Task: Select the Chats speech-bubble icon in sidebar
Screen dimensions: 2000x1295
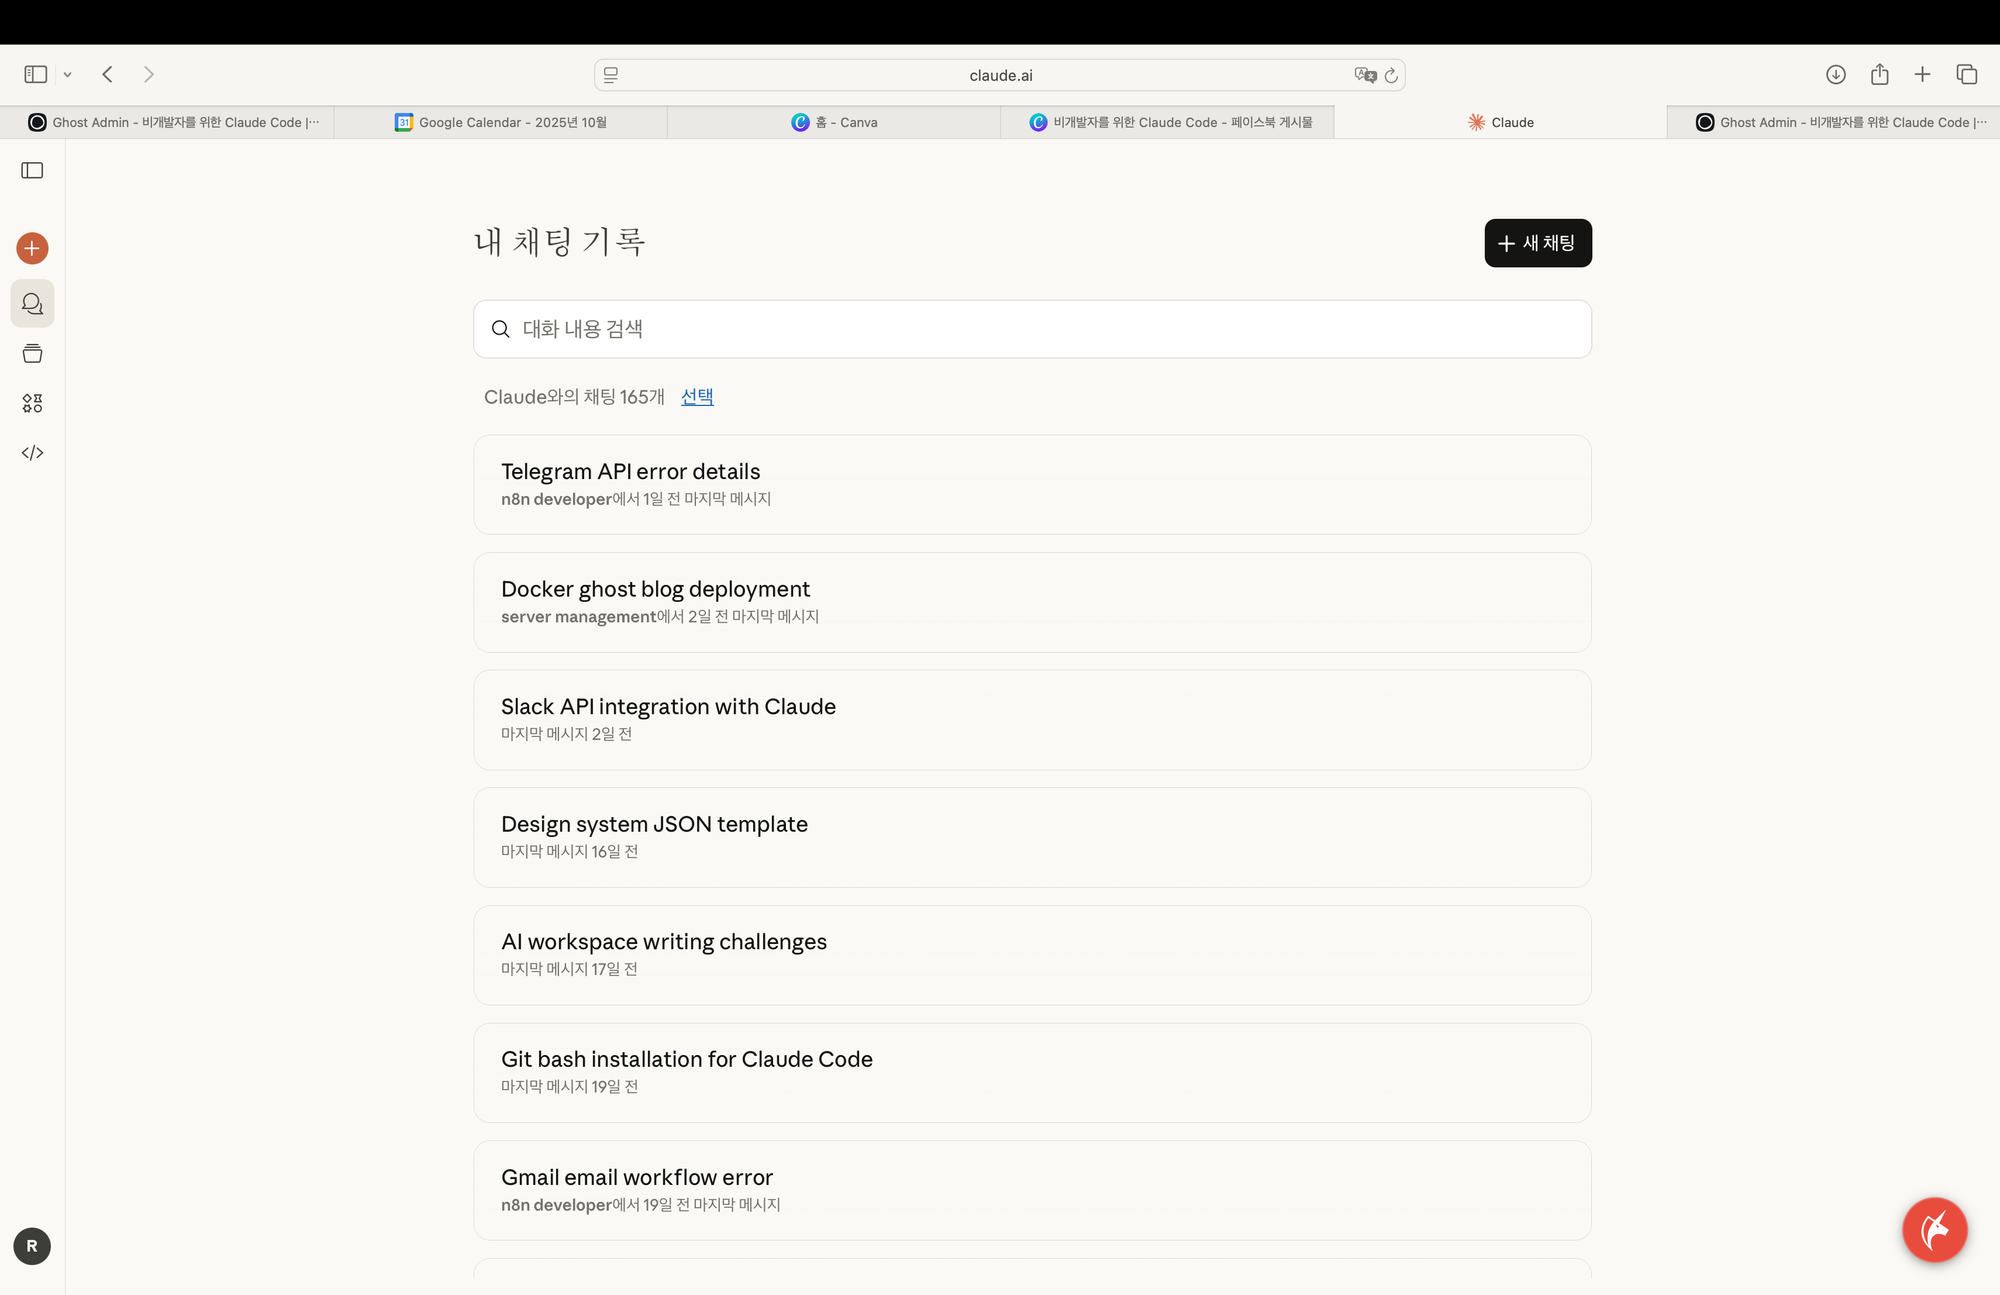Action: pos(32,303)
